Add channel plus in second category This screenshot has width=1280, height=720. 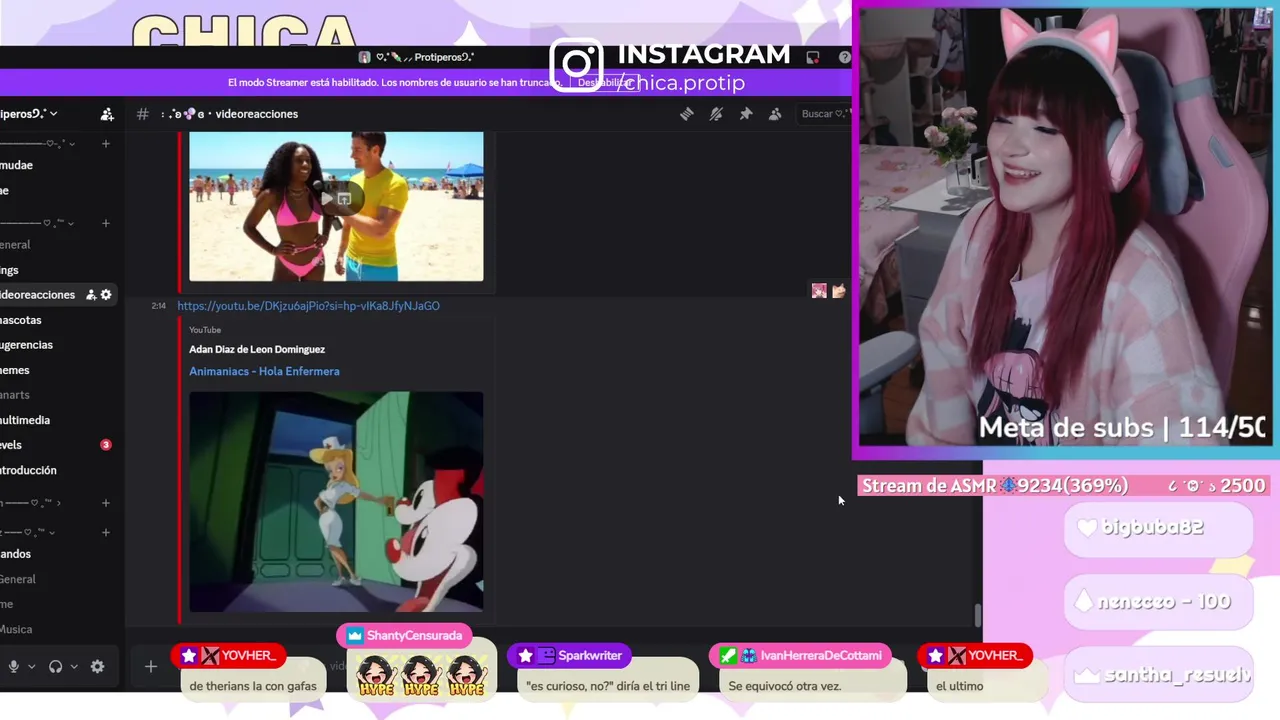[106, 223]
